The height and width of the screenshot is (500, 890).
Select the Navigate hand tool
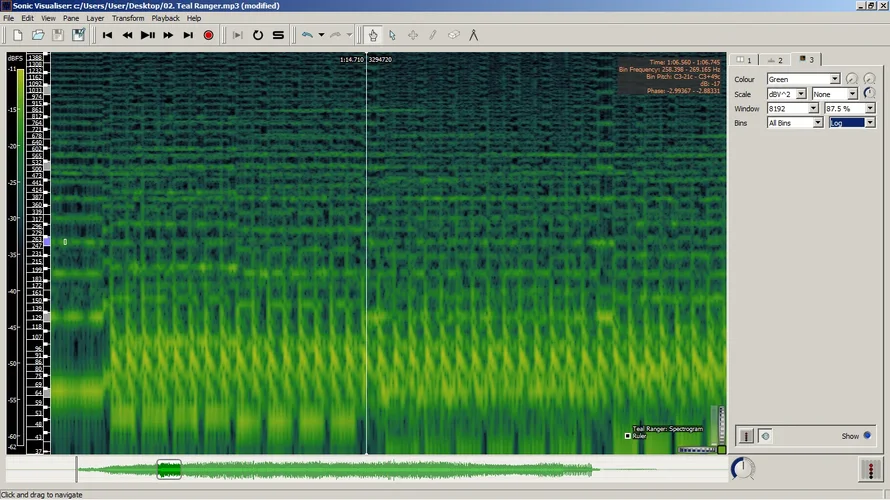click(x=372, y=35)
